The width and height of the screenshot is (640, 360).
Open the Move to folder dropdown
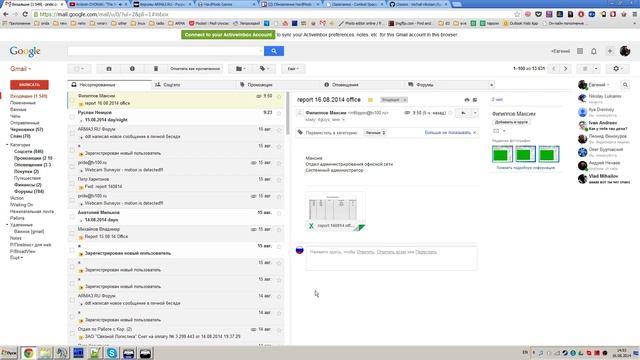[240, 69]
